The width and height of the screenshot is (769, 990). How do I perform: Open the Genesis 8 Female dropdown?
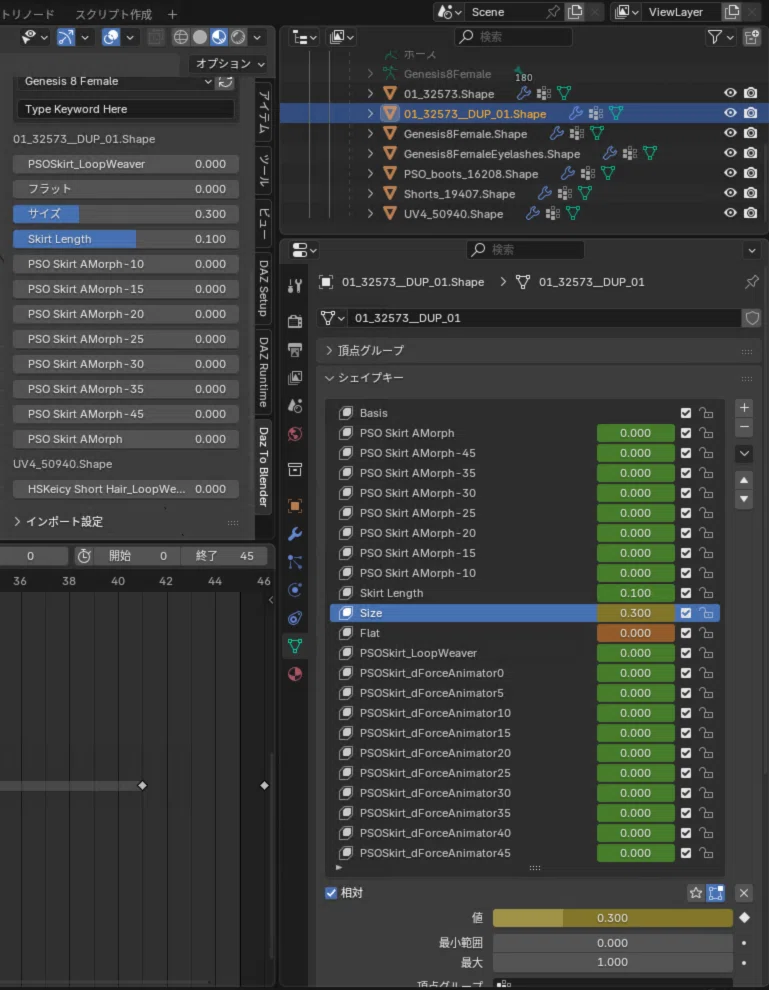[116, 81]
